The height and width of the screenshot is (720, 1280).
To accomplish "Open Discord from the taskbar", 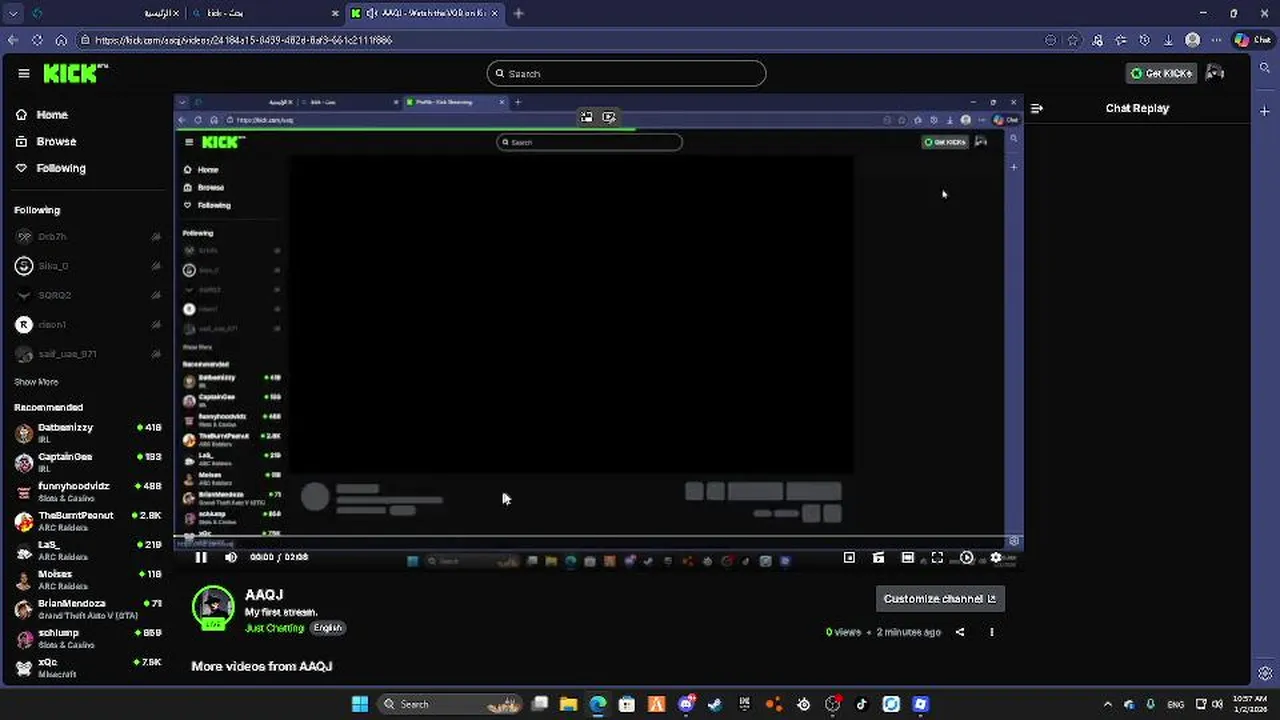I will 686,704.
